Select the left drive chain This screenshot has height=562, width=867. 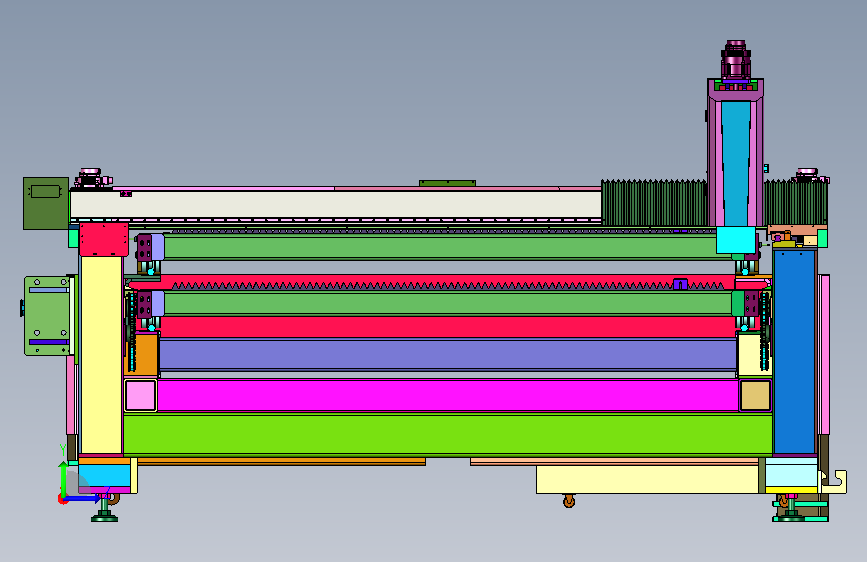[132, 331]
